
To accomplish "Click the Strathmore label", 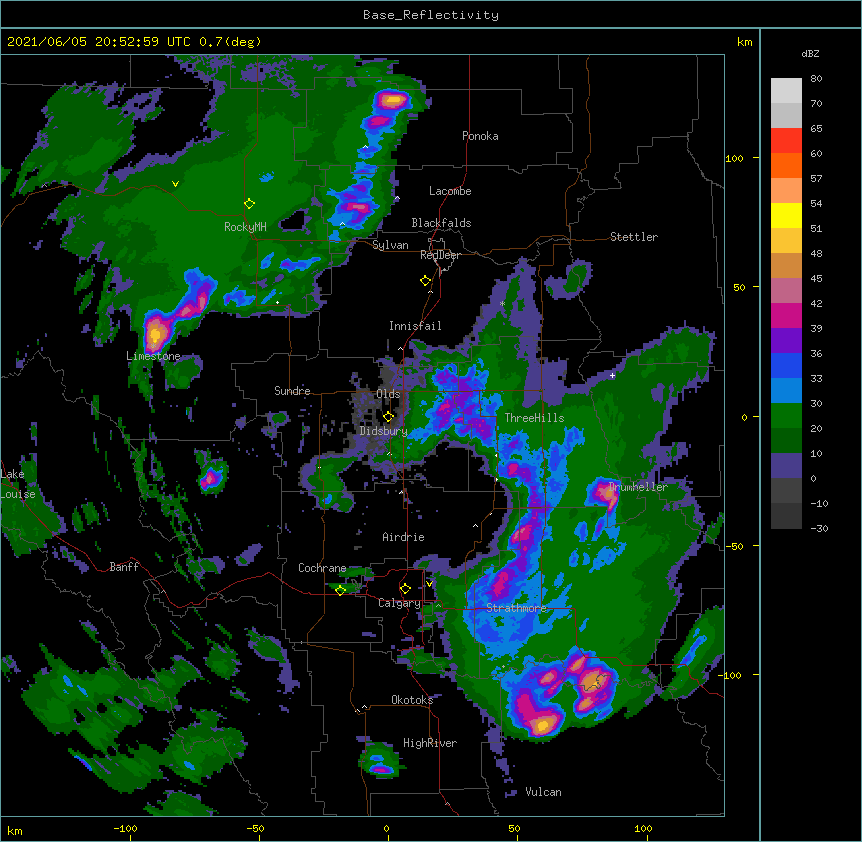I will click(x=517, y=607).
